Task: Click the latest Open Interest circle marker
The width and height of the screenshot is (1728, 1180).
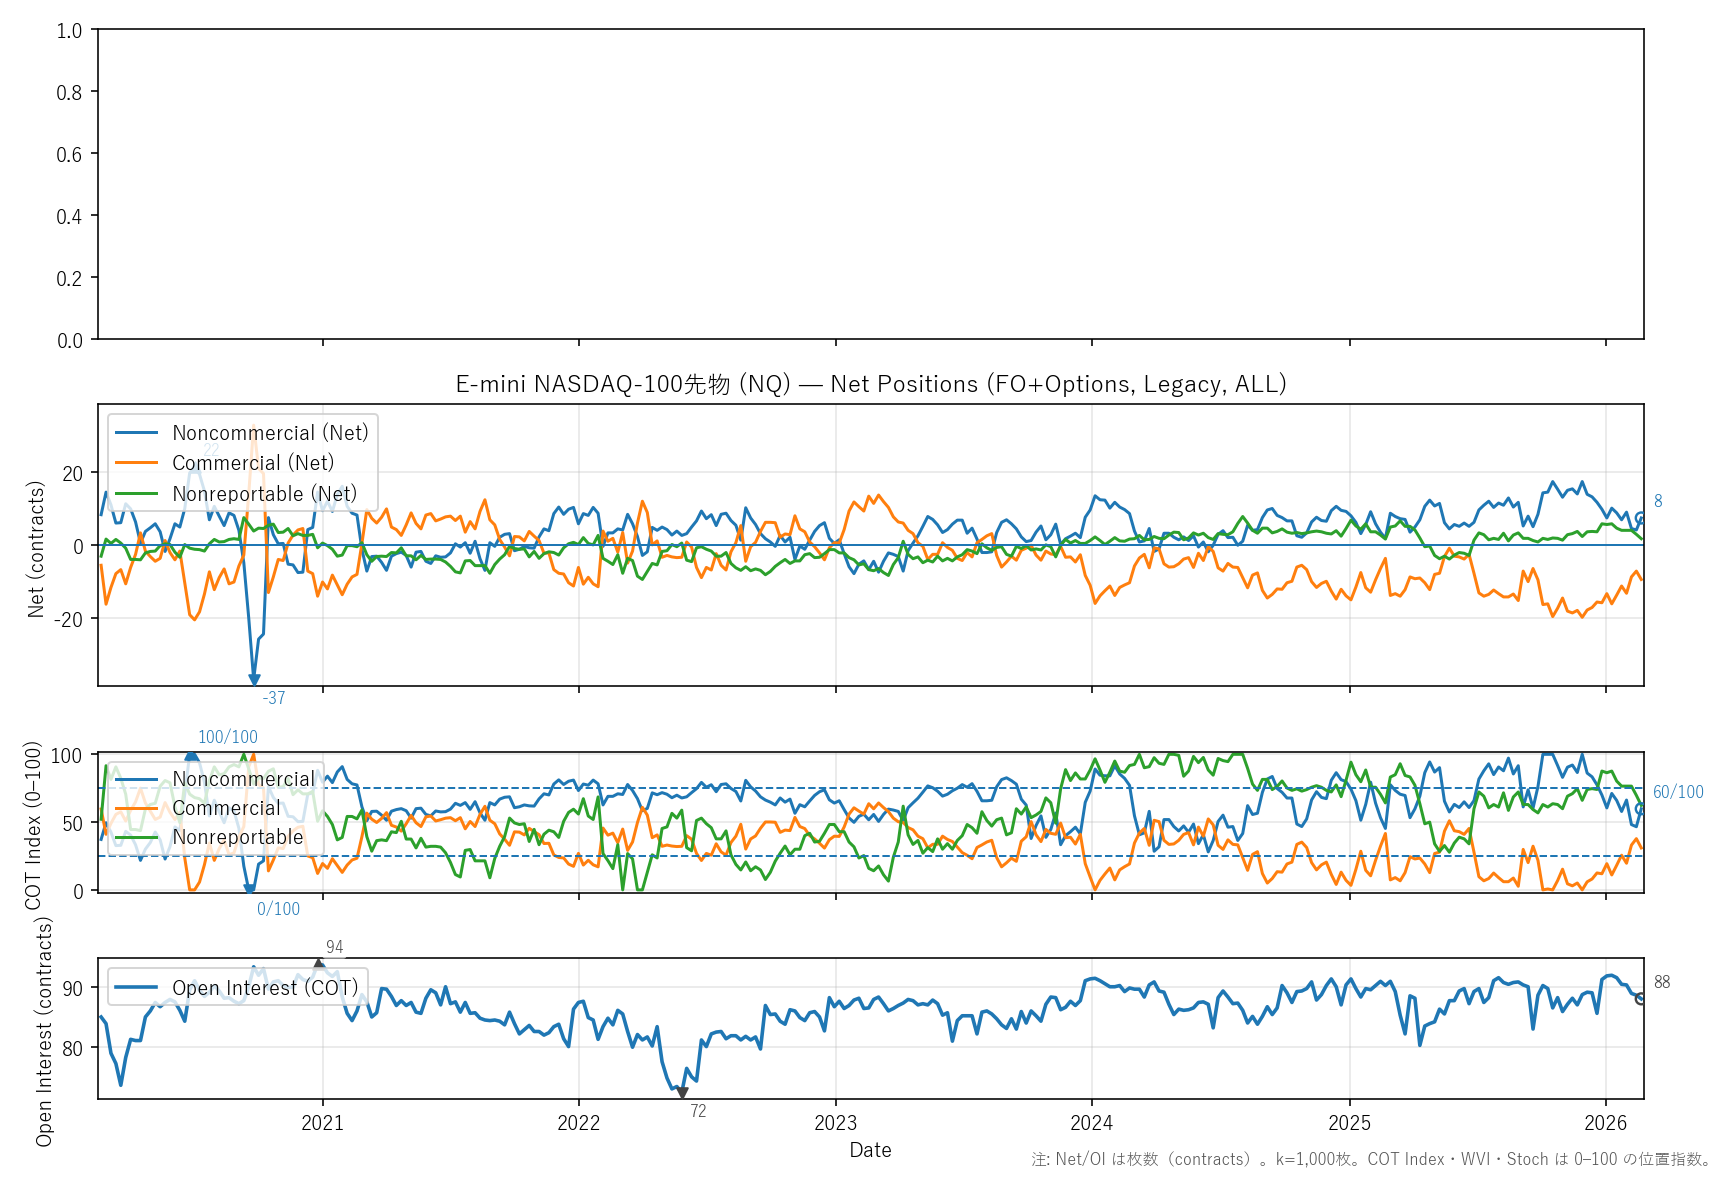Action: point(1641,998)
